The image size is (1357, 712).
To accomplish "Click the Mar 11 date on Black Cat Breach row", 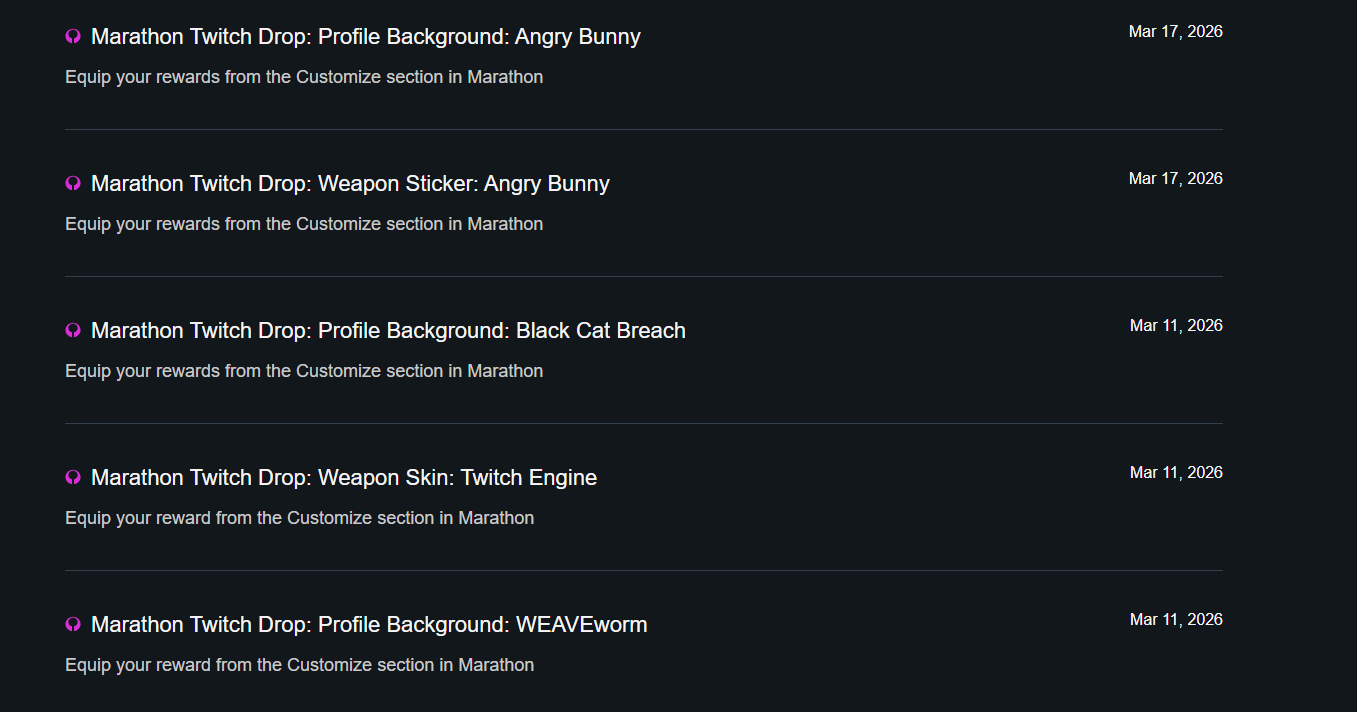I will click(1176, 326).
